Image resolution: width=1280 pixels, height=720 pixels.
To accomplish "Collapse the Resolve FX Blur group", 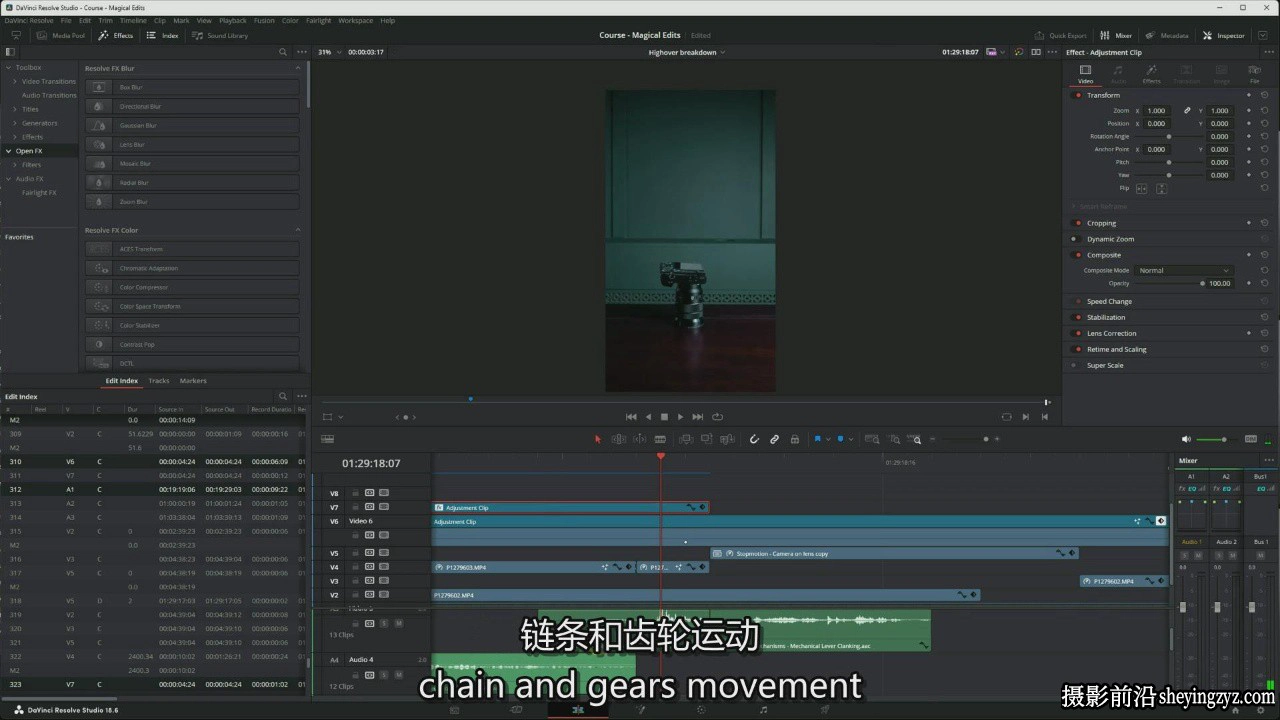I will 298,68.
